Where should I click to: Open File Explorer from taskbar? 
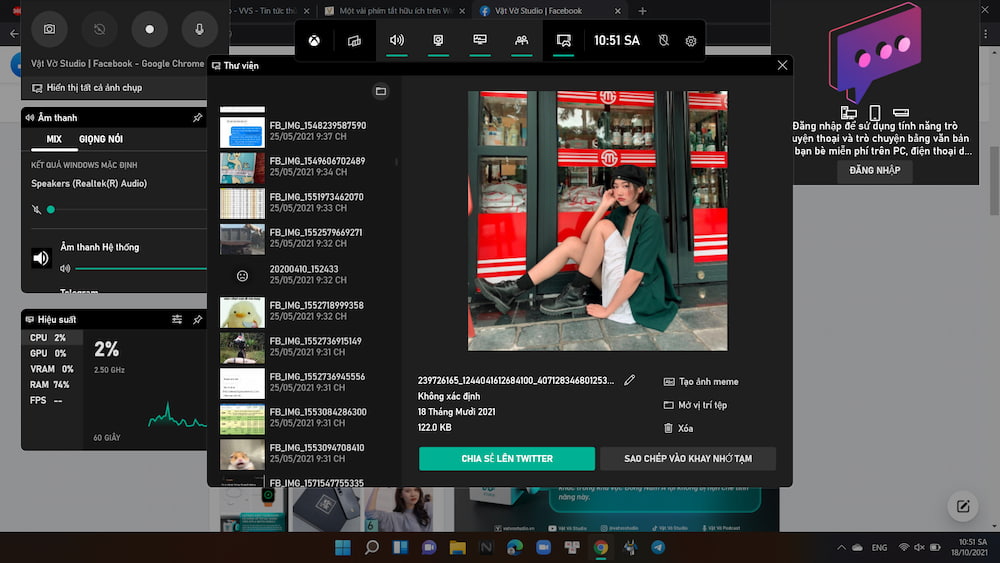457,548
